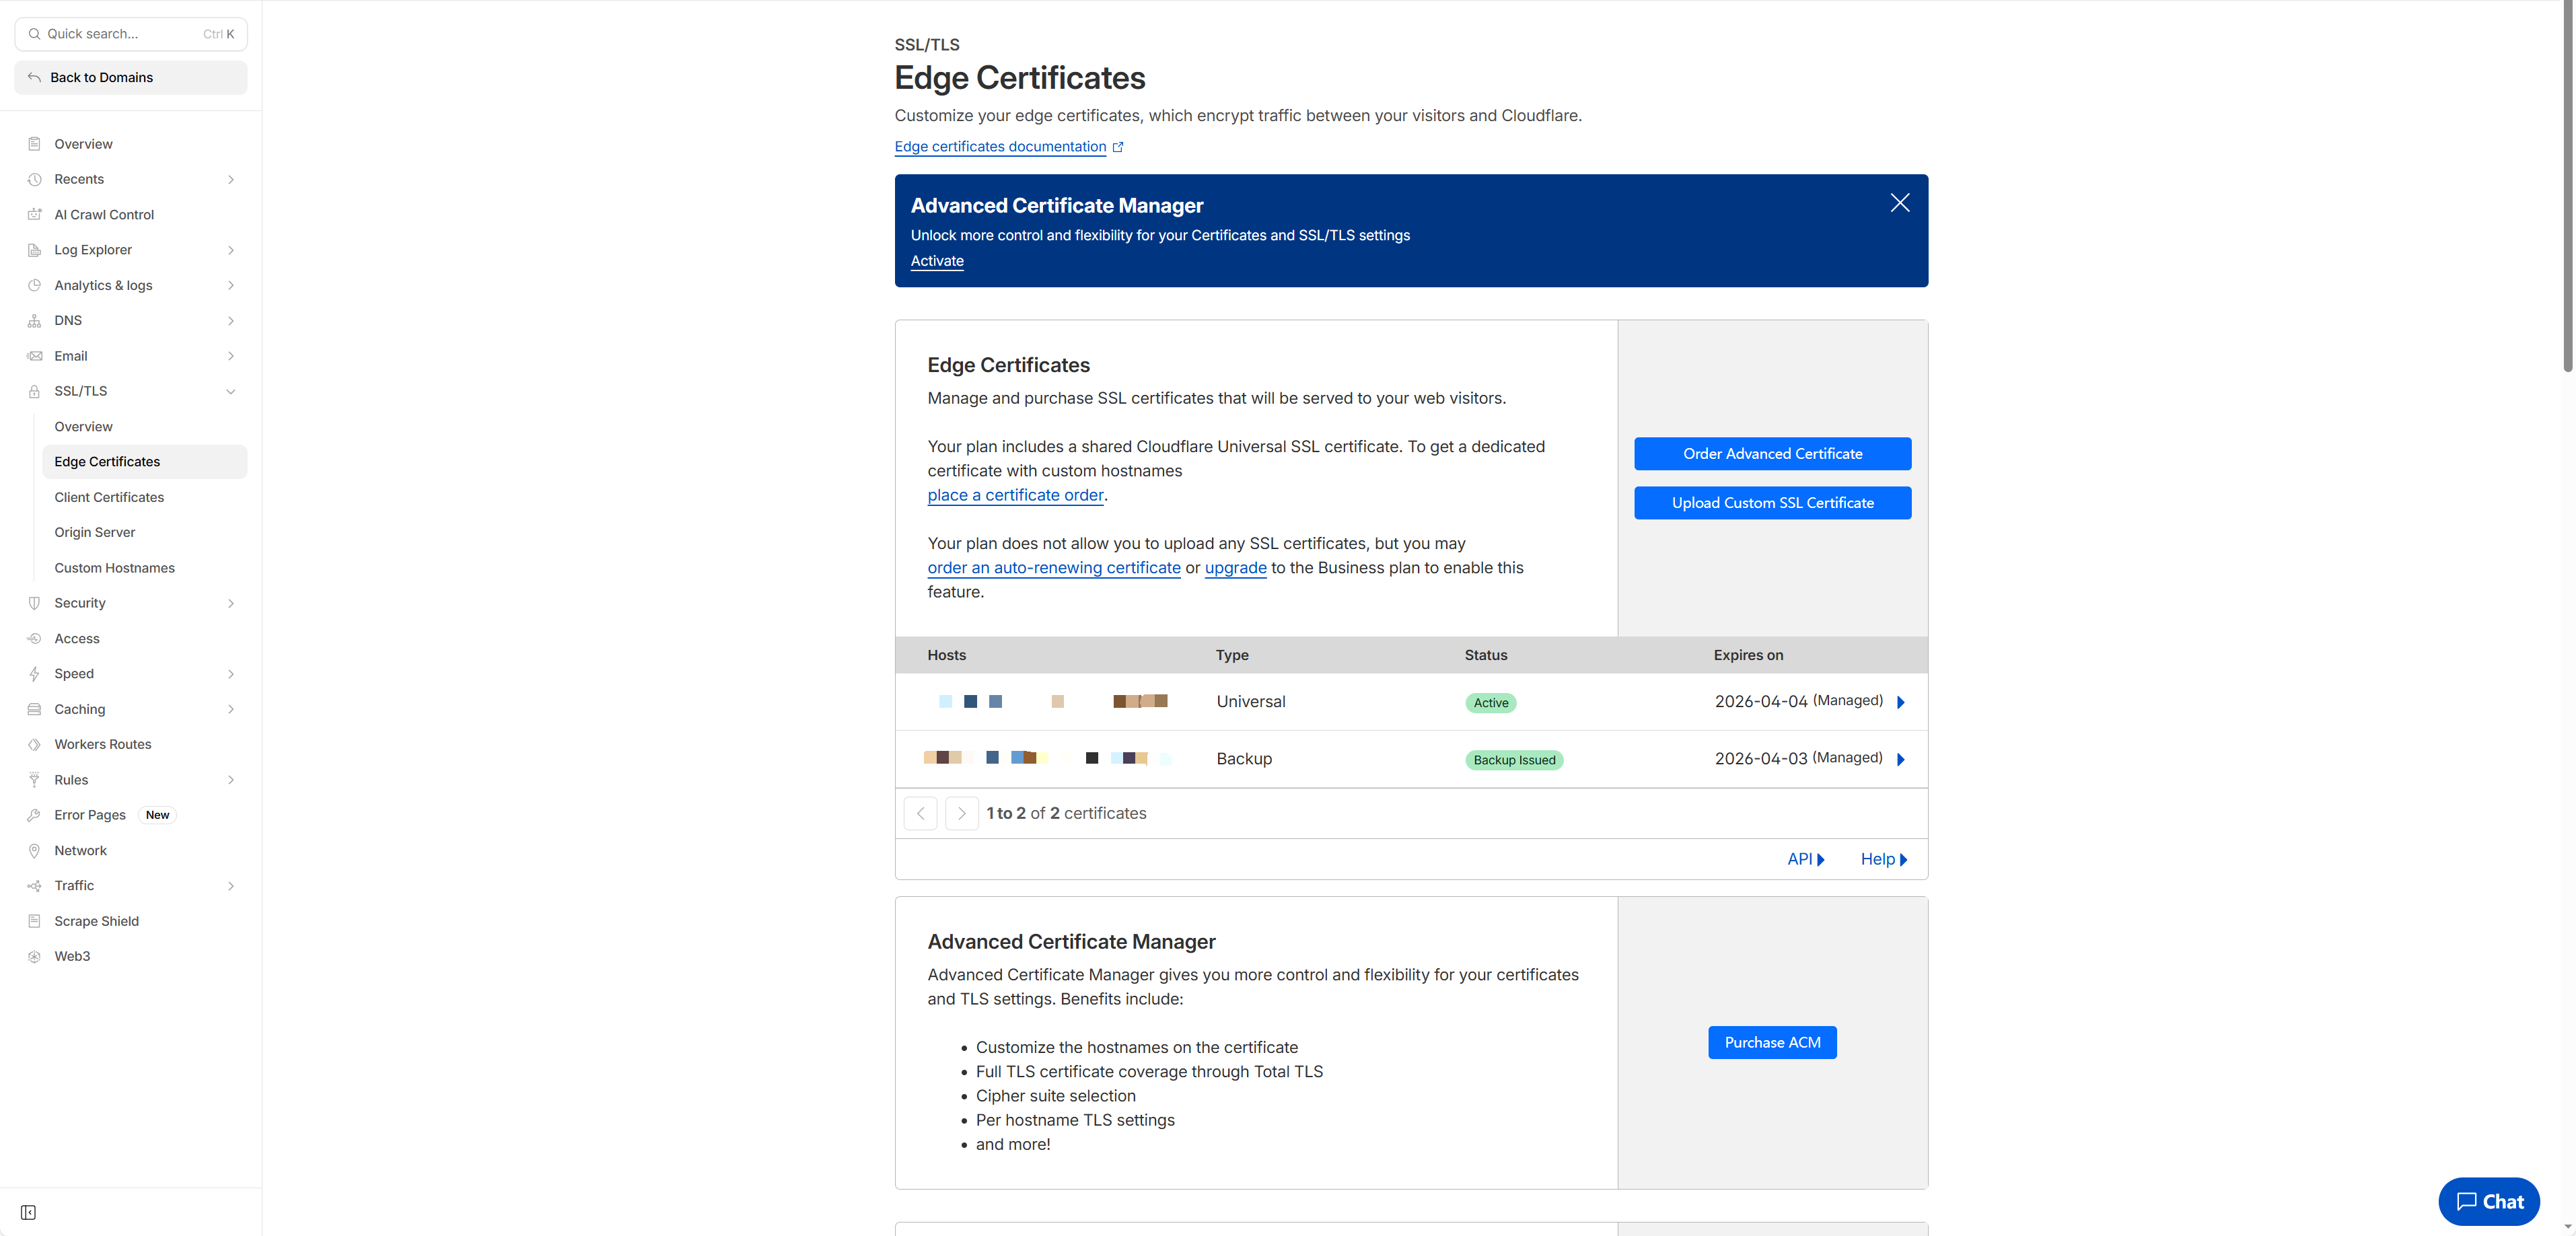This screenshot has height=1236, width=2576.
Task: Click the Purchase ACM button
Action: coord(1772,1042)
